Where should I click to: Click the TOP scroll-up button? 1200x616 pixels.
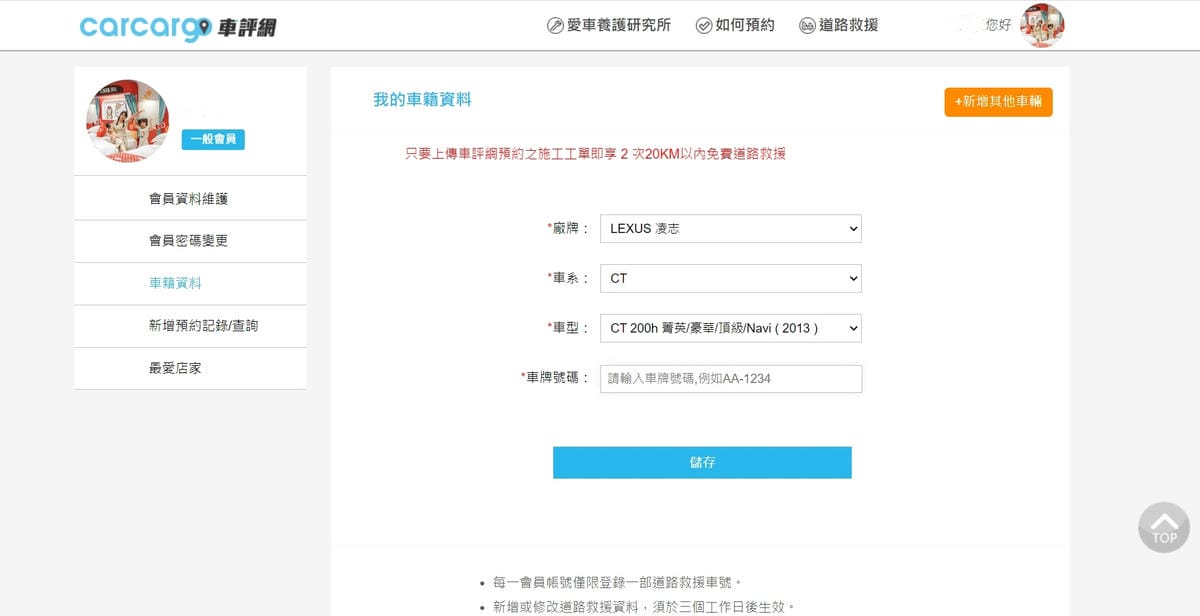point(1164,527)
